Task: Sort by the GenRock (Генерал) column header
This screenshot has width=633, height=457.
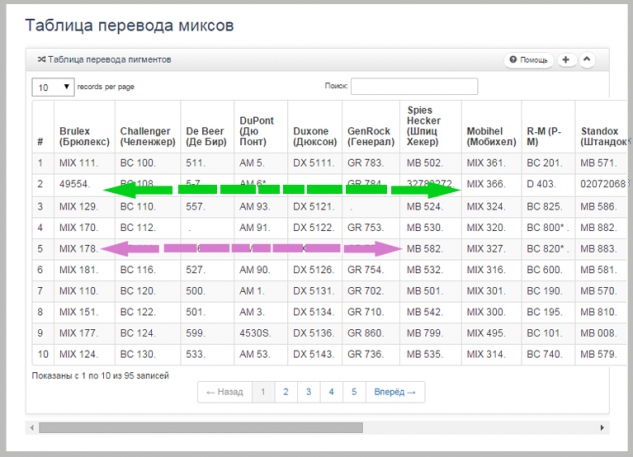Action: click(x=371, y=127)
